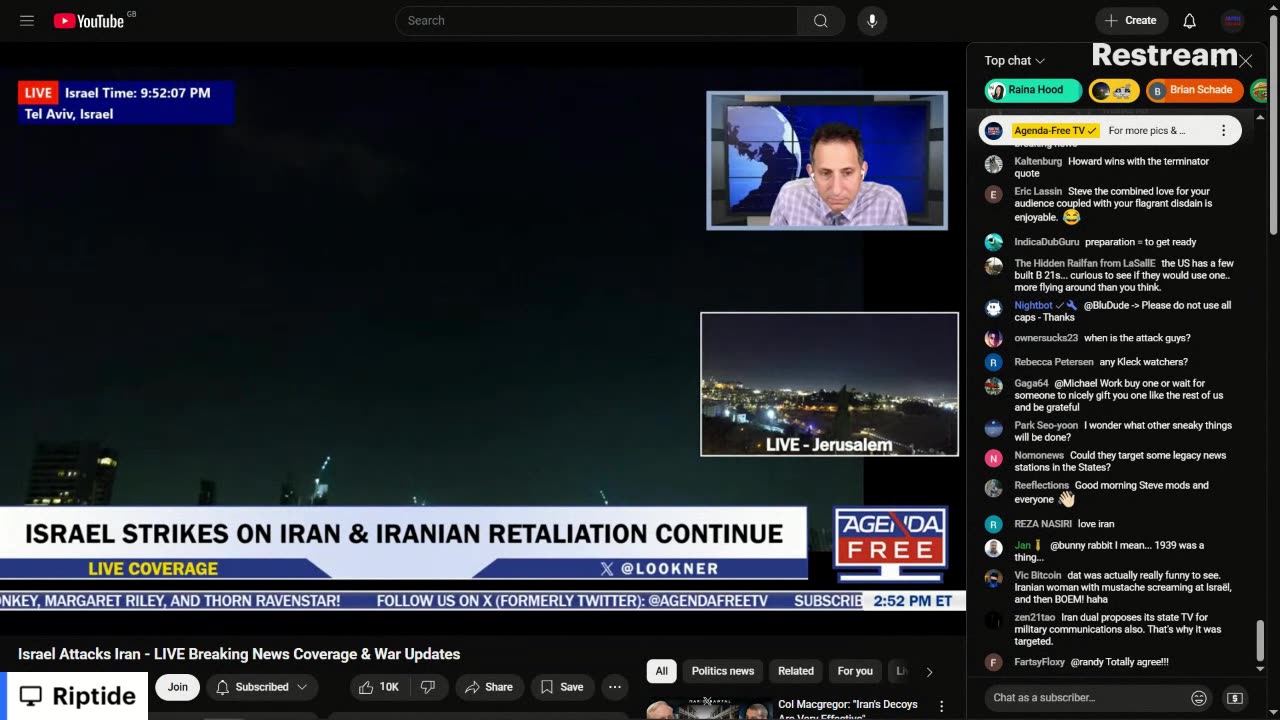
Task: Dislike the video thumbs-down button
Action: pos(428,687)
